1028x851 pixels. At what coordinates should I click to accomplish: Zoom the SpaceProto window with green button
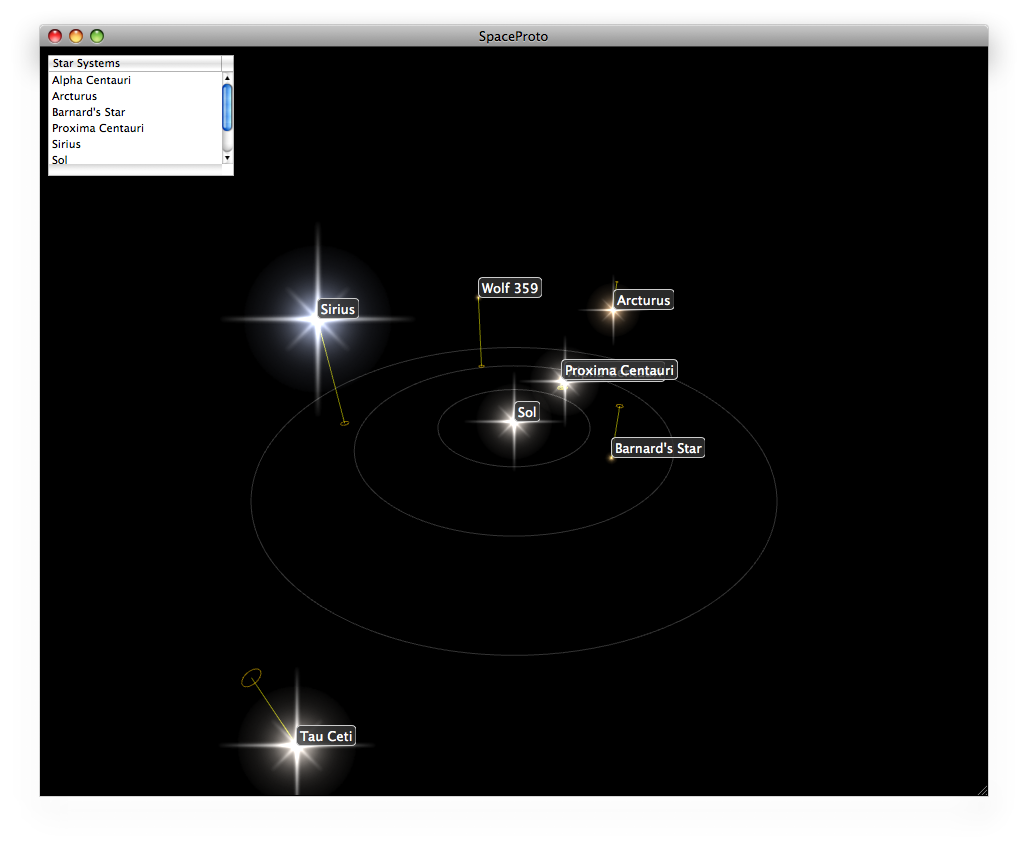coord(97,36)
